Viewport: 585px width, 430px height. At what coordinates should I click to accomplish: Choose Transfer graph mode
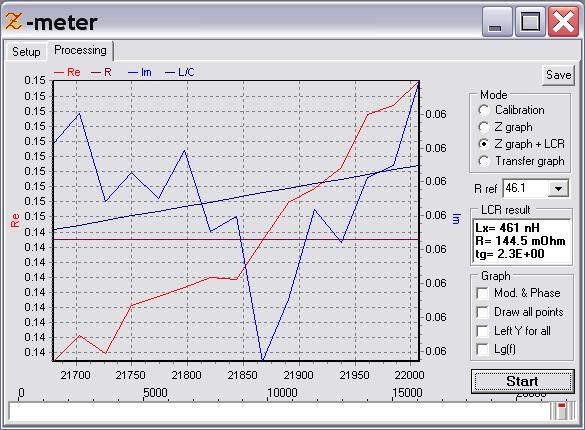click(484, 161)
